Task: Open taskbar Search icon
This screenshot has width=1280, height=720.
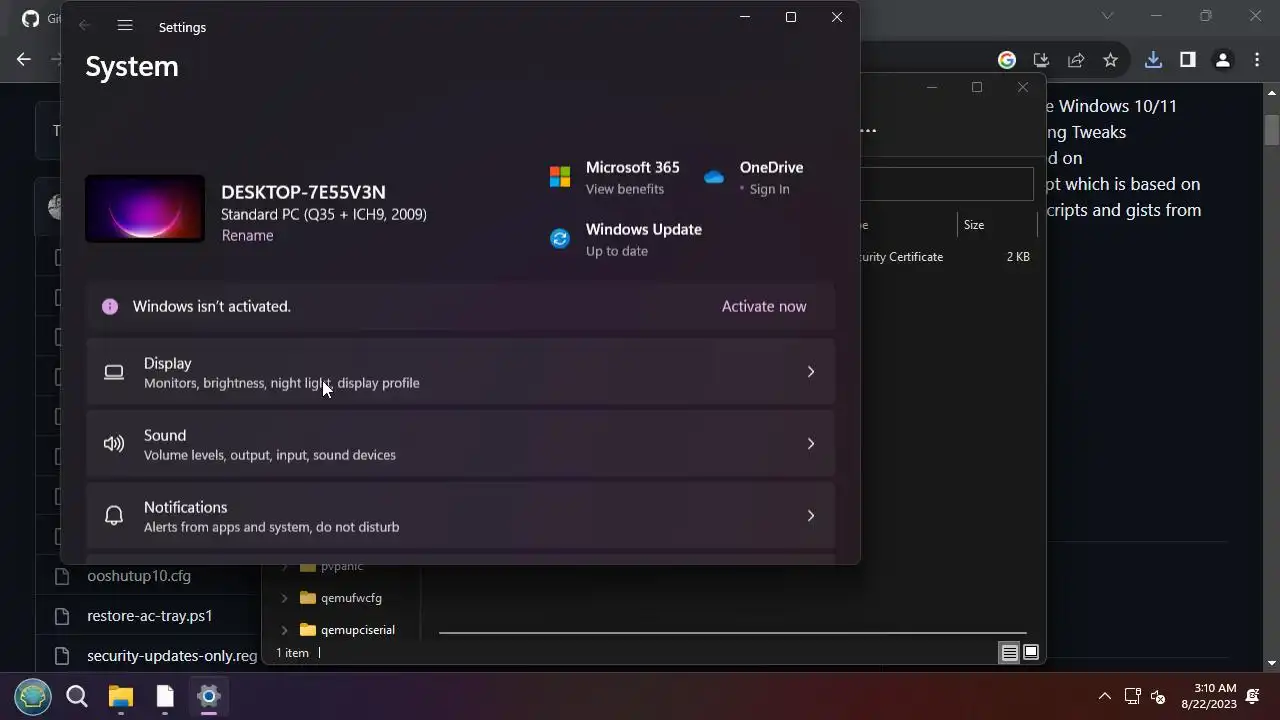Action: pos(77,696)
